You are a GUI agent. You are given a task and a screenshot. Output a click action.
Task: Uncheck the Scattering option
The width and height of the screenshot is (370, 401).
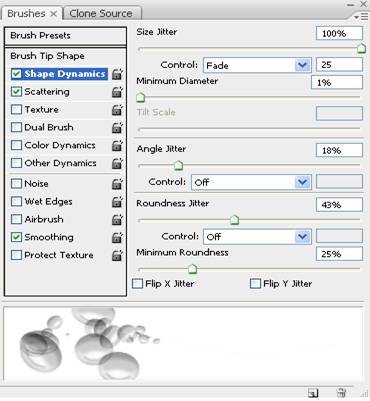[16, 92]
